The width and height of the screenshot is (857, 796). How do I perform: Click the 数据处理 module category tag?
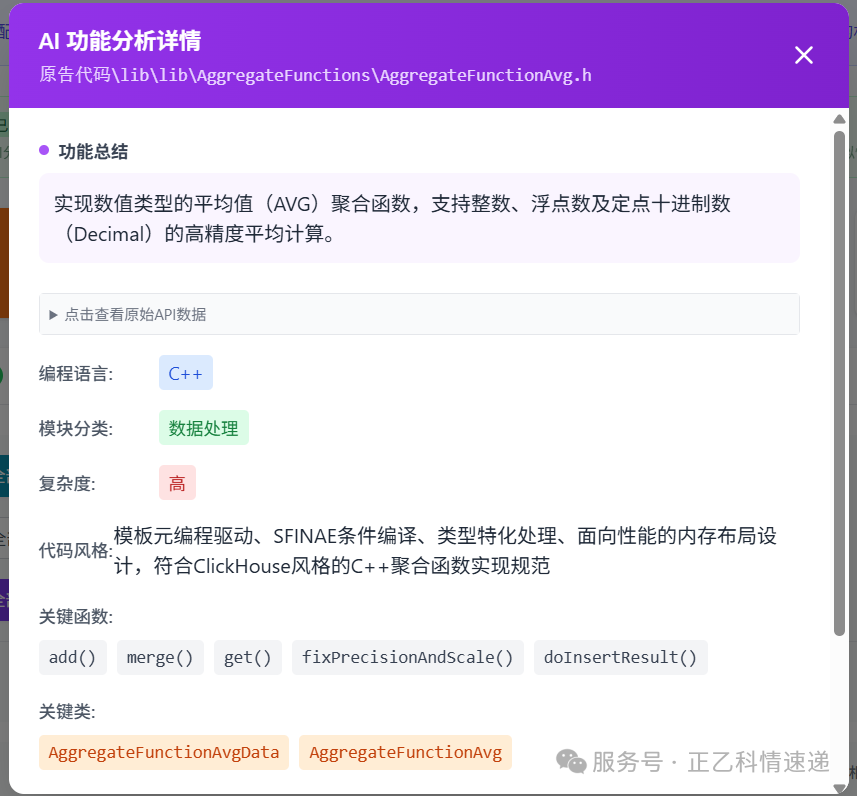[x=204, y=428]
